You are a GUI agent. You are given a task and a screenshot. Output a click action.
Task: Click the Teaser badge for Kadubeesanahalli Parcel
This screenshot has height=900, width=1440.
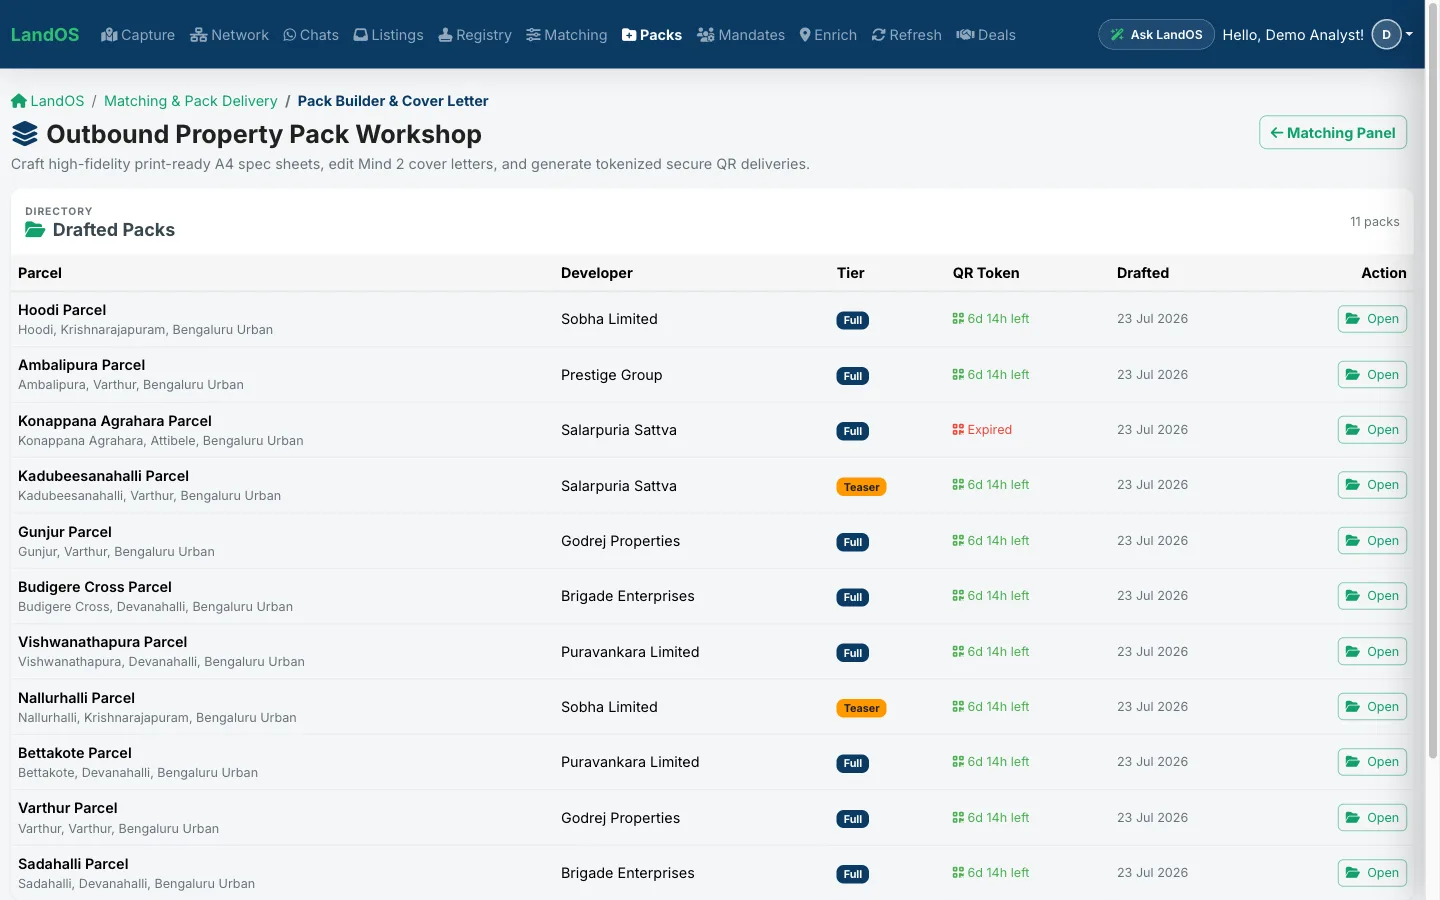(861, 487)
